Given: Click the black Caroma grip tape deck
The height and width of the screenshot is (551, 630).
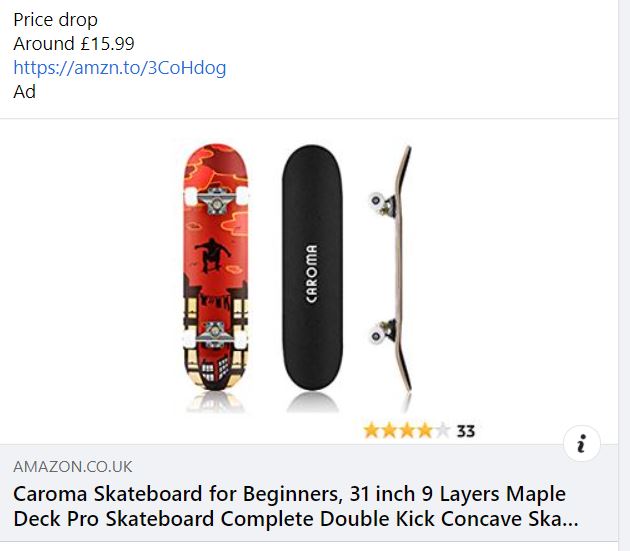Looking at the screenshot, I should [x=312, y=267].
